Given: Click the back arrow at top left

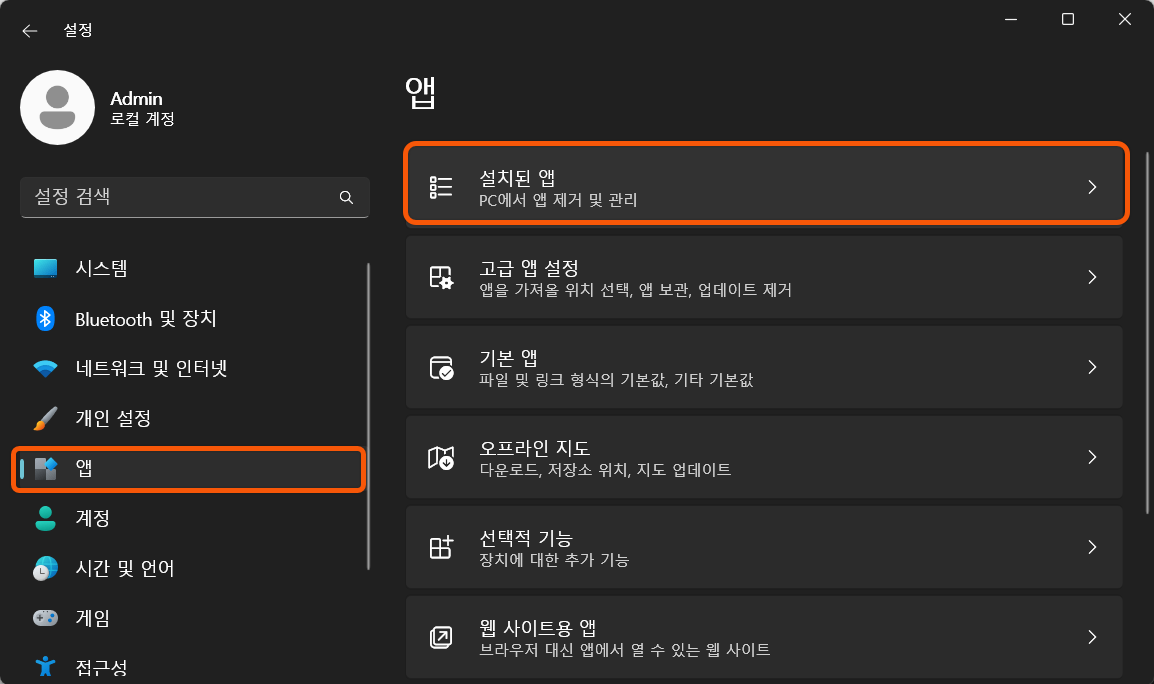Looking at the screenshot, I should click(x=29, y=30).
